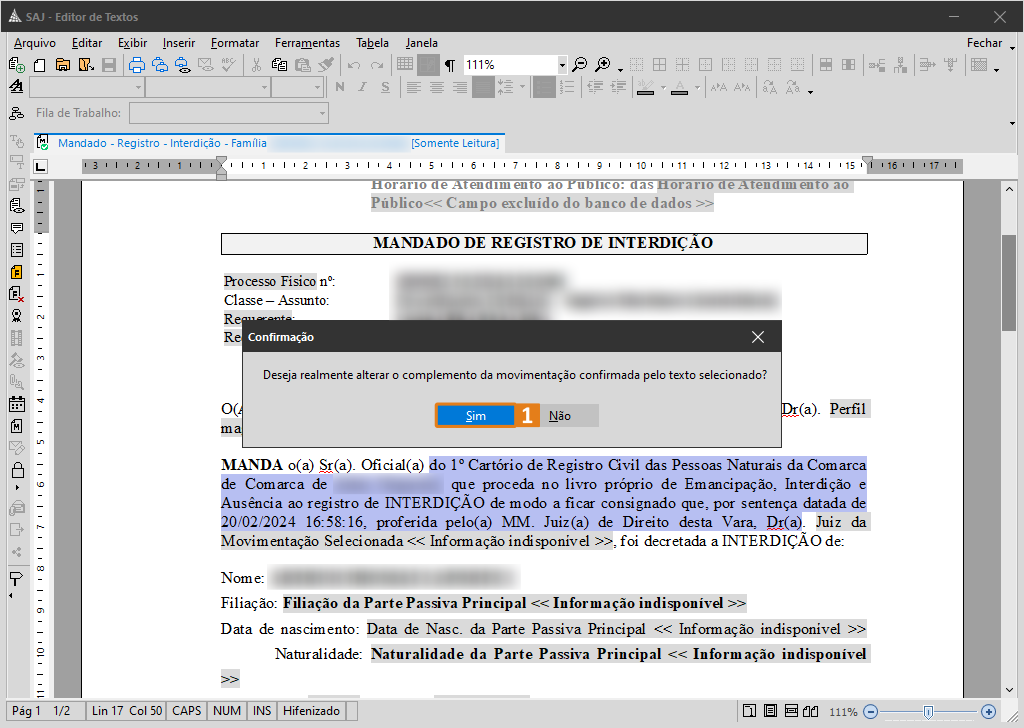Click the ABC spell check icon
The image size is (1024, 728).
(229, 65)
